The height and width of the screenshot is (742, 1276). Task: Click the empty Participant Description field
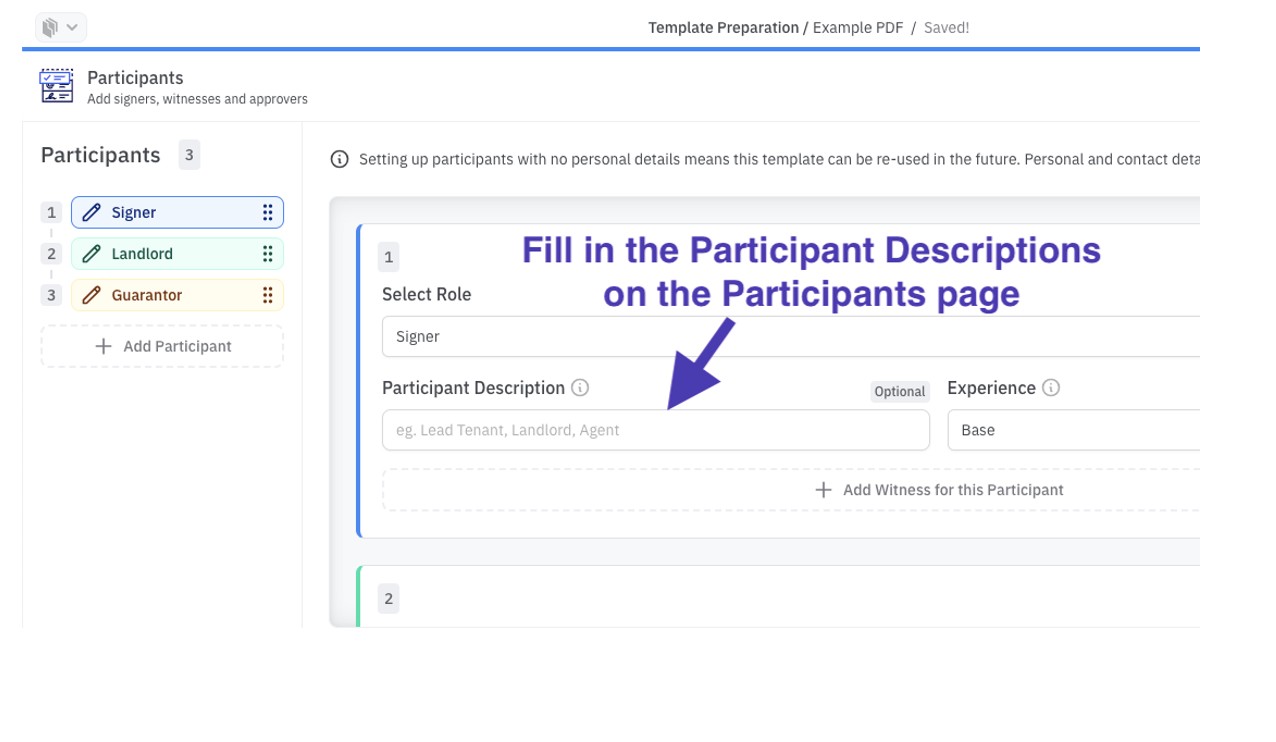point(655,430)
